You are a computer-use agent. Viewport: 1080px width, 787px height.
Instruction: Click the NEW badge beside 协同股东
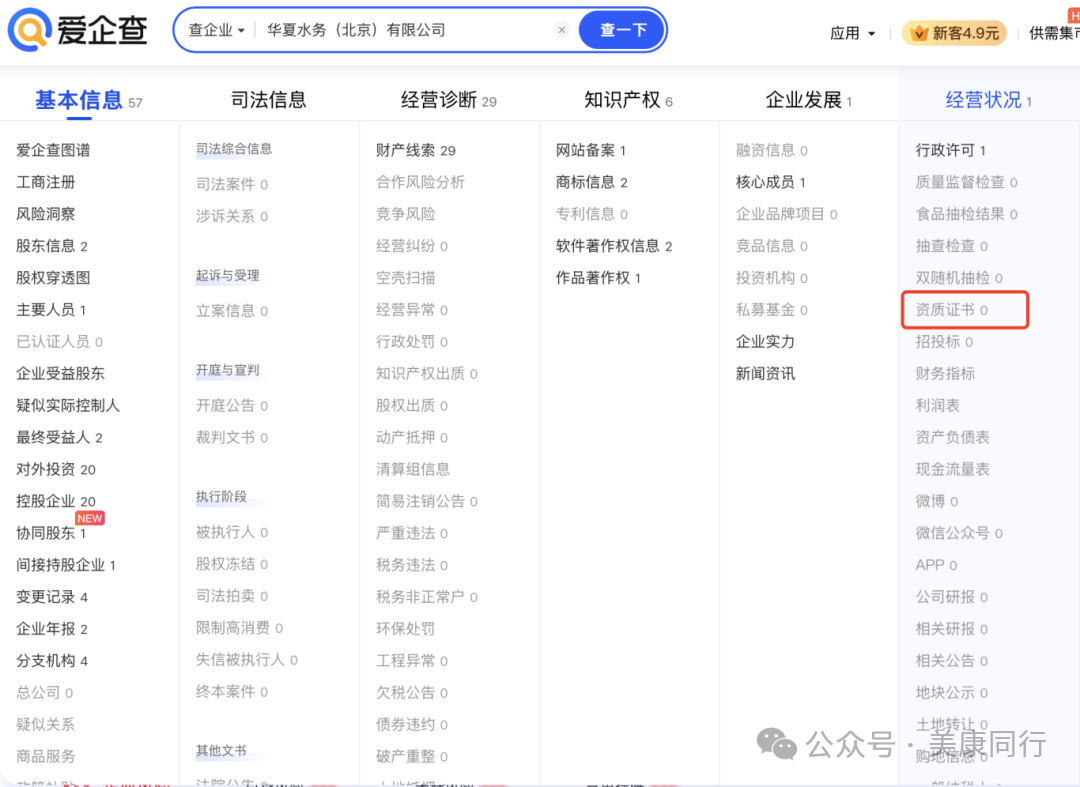point(90,518)
